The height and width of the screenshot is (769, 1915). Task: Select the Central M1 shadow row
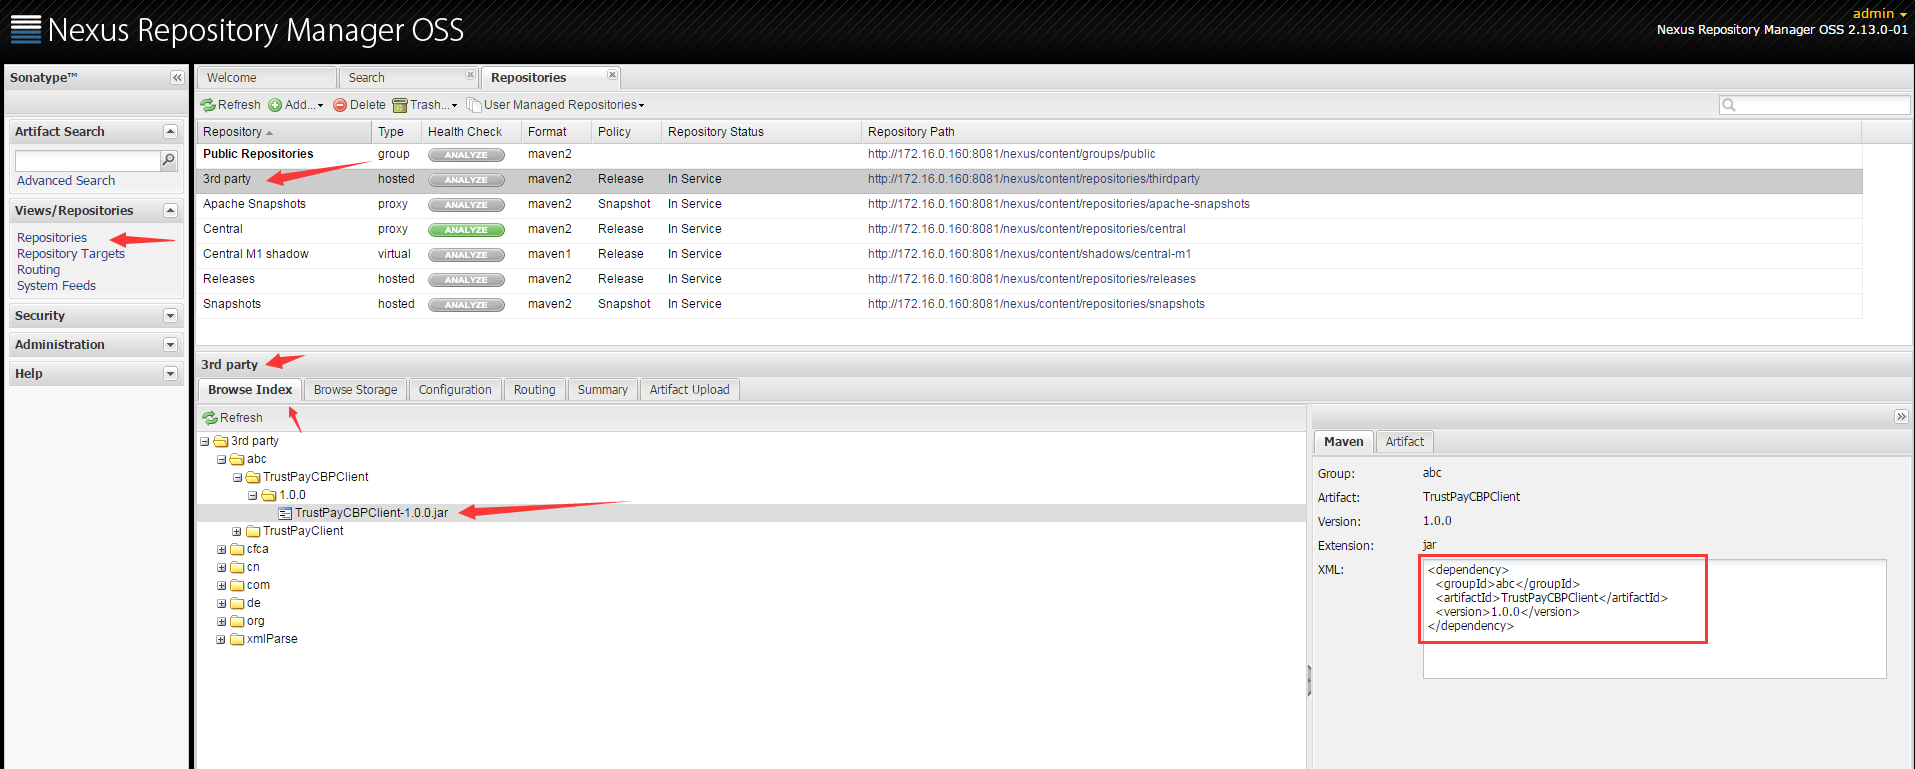(1029, 254)
